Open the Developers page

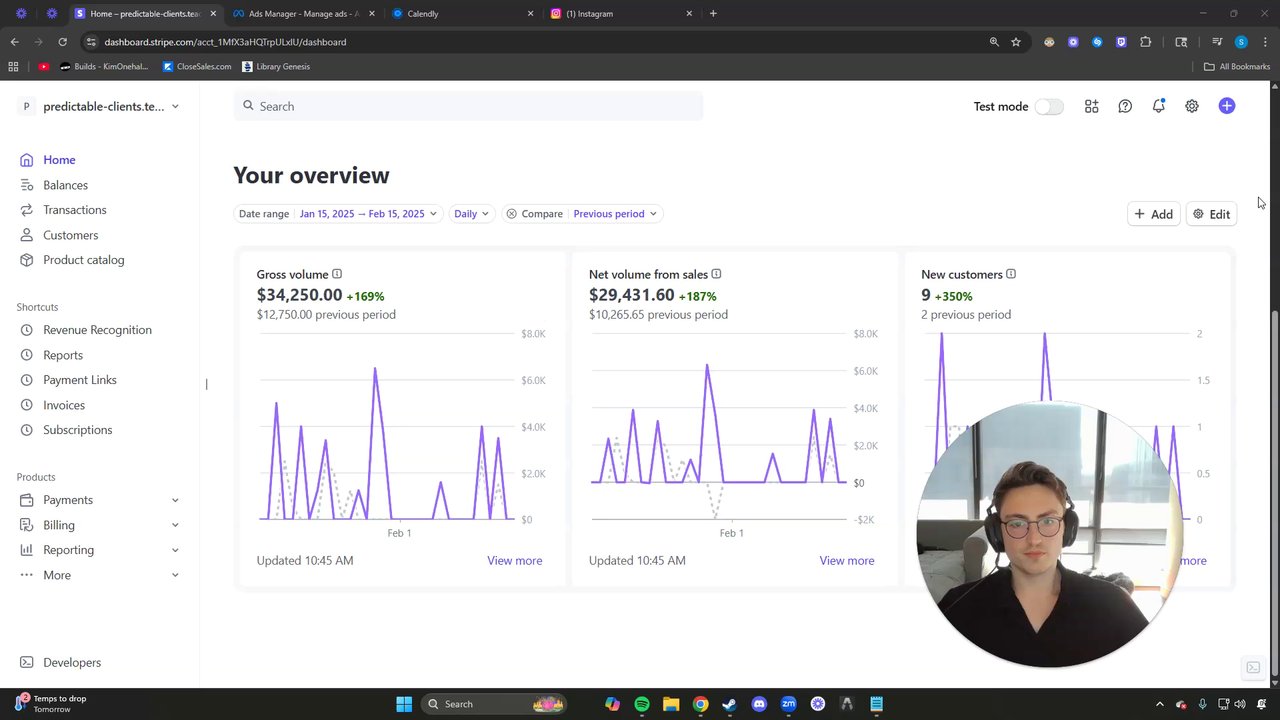point(60,662)
